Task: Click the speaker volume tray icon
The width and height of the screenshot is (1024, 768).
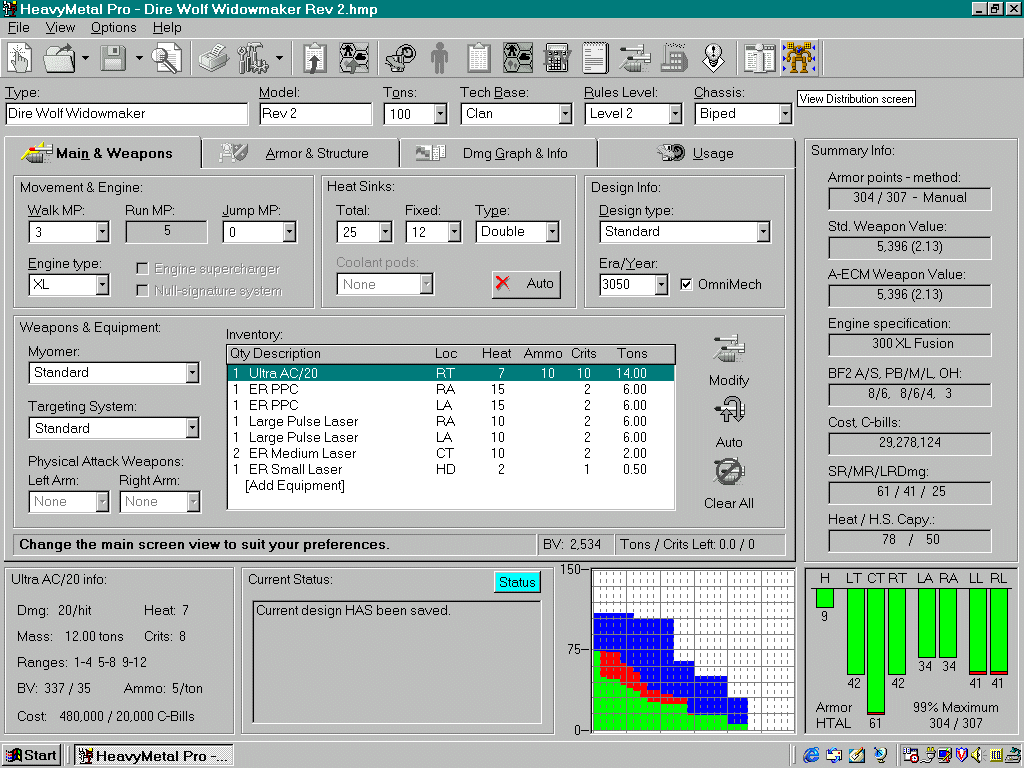Action: point(976,756)
